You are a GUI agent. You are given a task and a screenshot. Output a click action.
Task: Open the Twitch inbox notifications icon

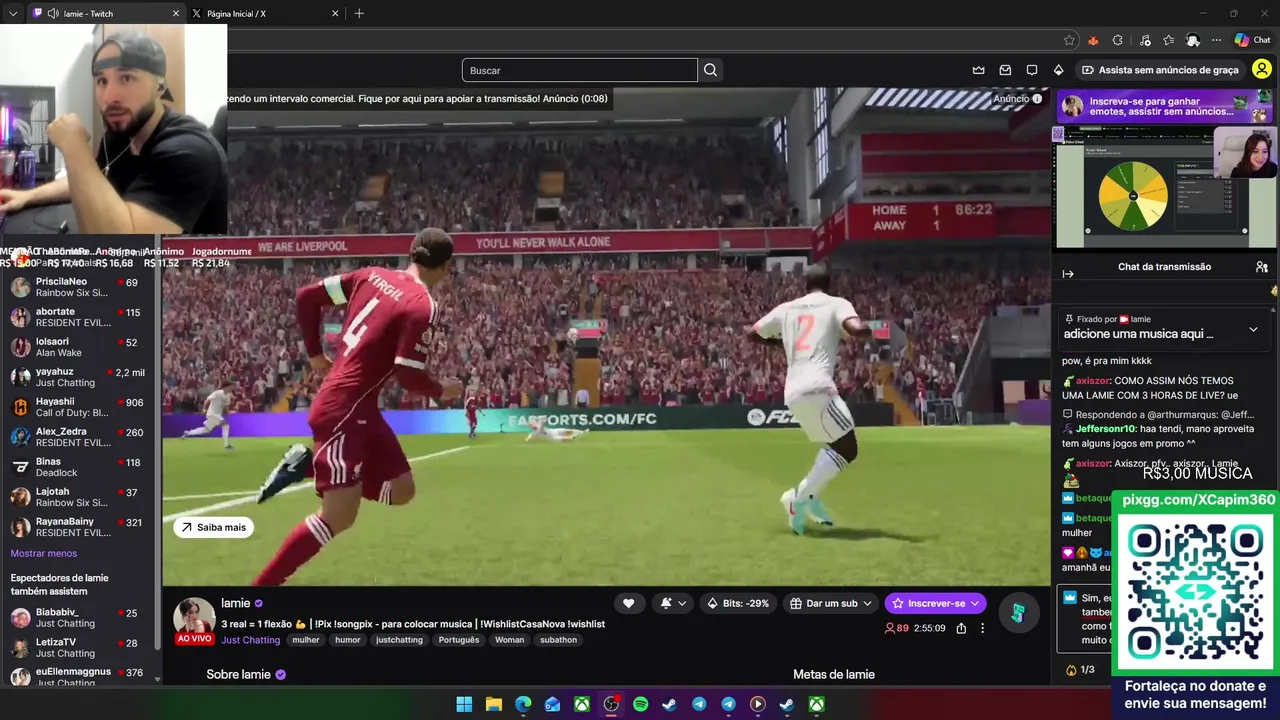[1005, 70]
